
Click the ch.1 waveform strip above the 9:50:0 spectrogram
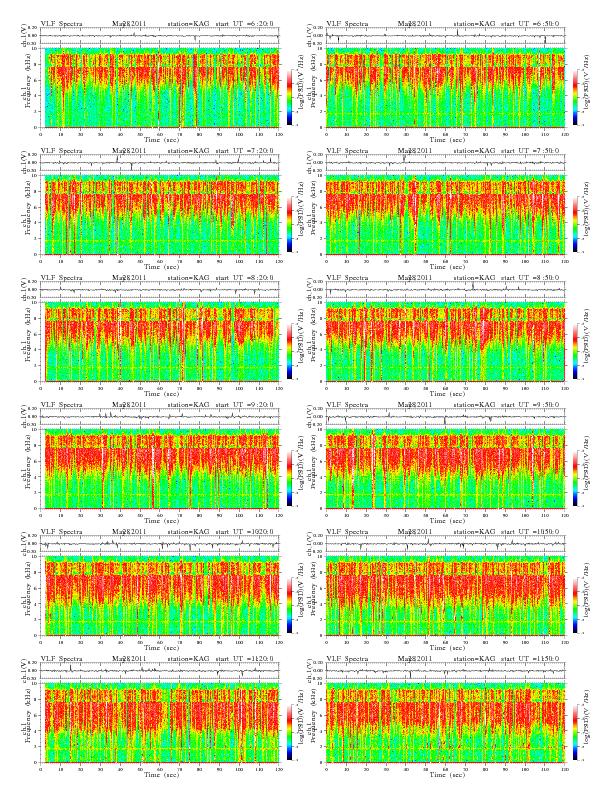pyautogui.click(x=445, y=417)
